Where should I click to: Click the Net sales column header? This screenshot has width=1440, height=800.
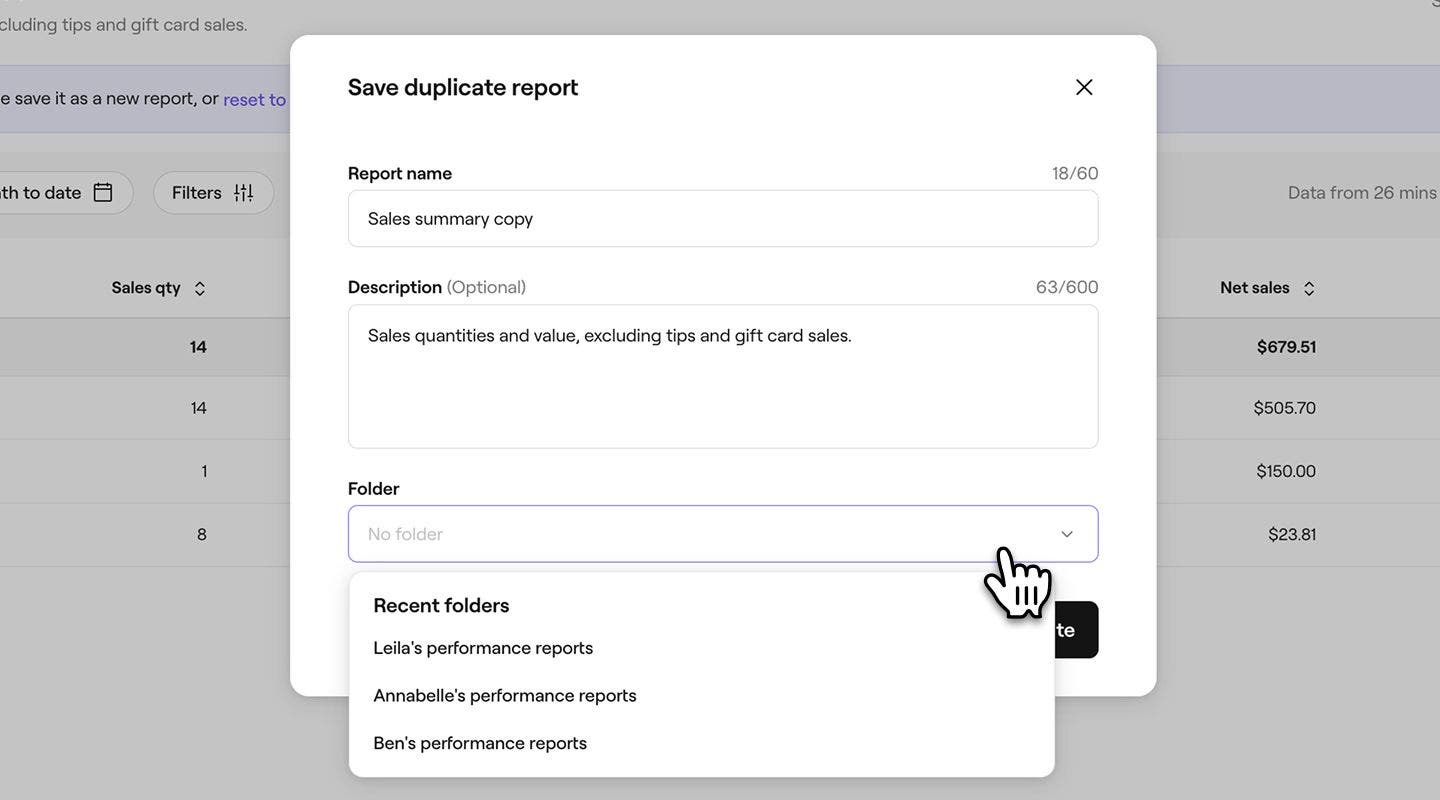(1255, 288)
